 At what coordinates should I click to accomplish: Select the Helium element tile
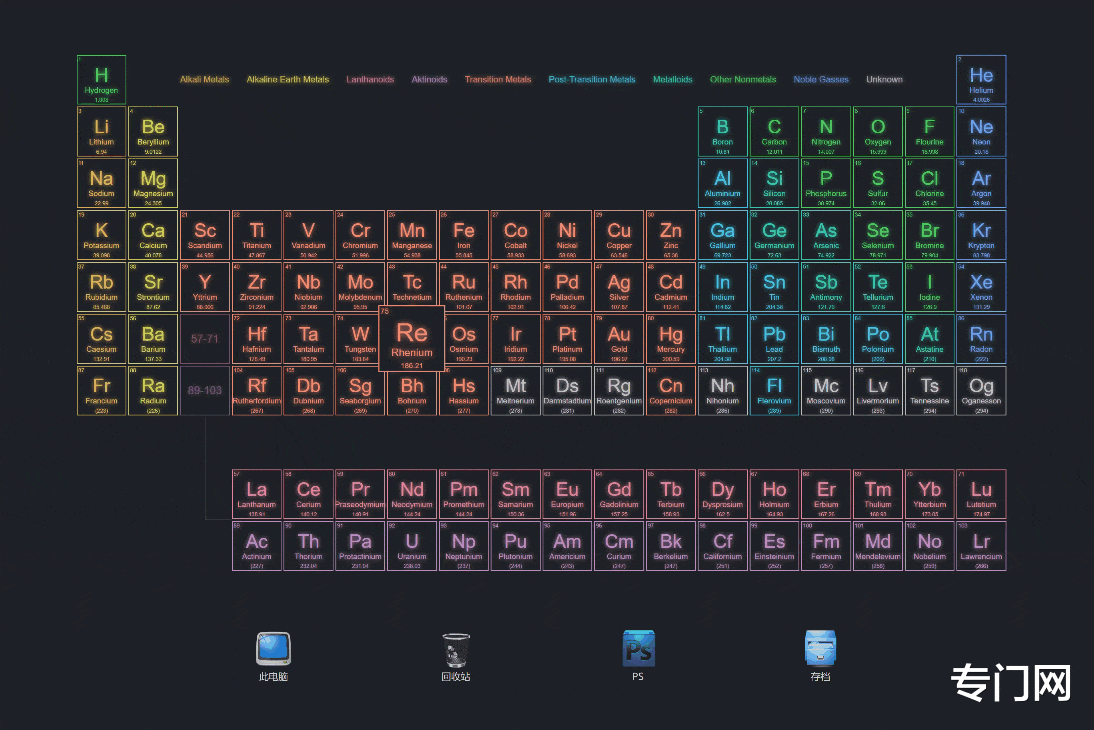[x=981, y=80]
